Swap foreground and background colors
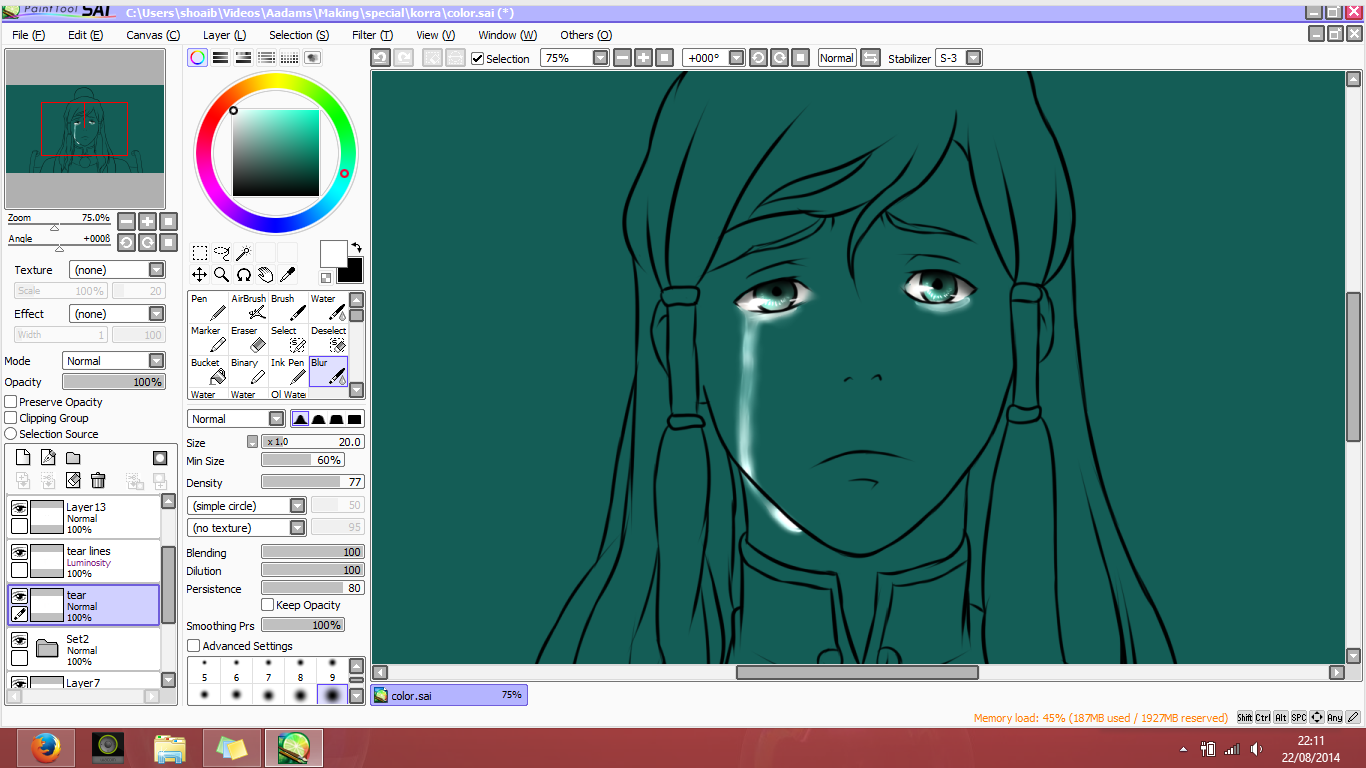Screen dimensions: 1366x768 356,247
